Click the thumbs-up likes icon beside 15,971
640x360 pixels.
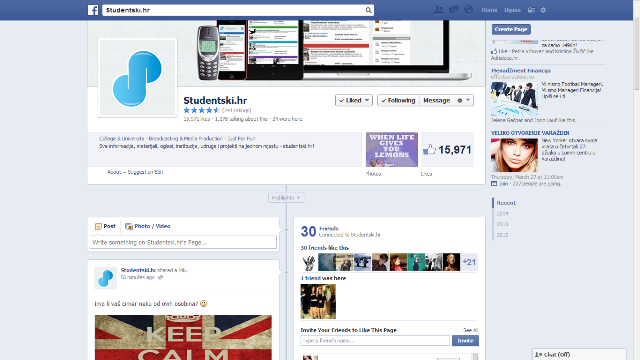click(x=429, y=149)
